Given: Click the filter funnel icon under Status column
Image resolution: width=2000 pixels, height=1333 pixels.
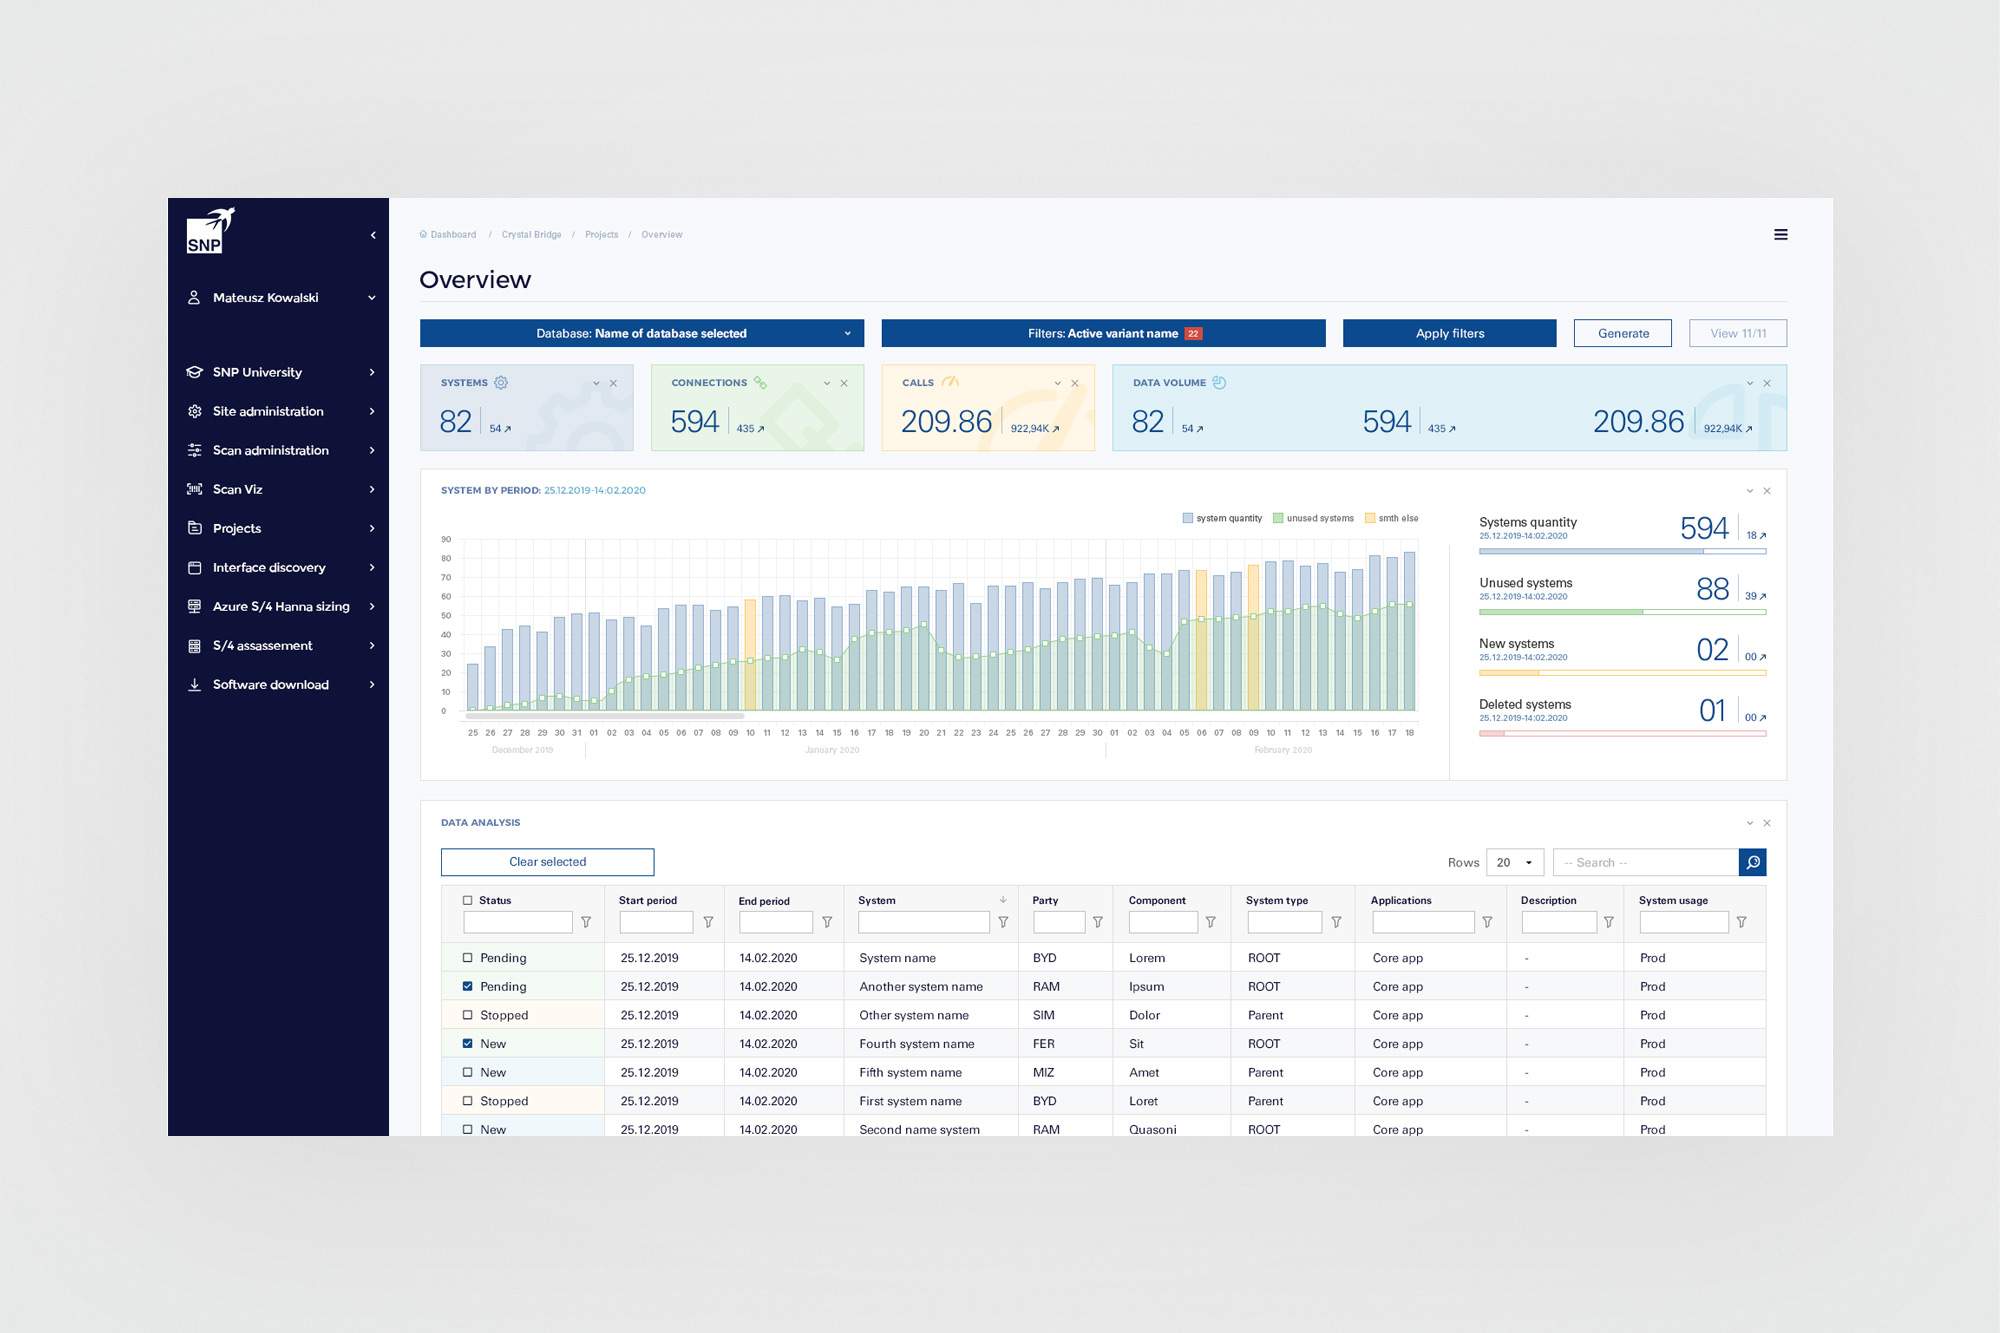Looking at the screenshot, I should [586, 922].
